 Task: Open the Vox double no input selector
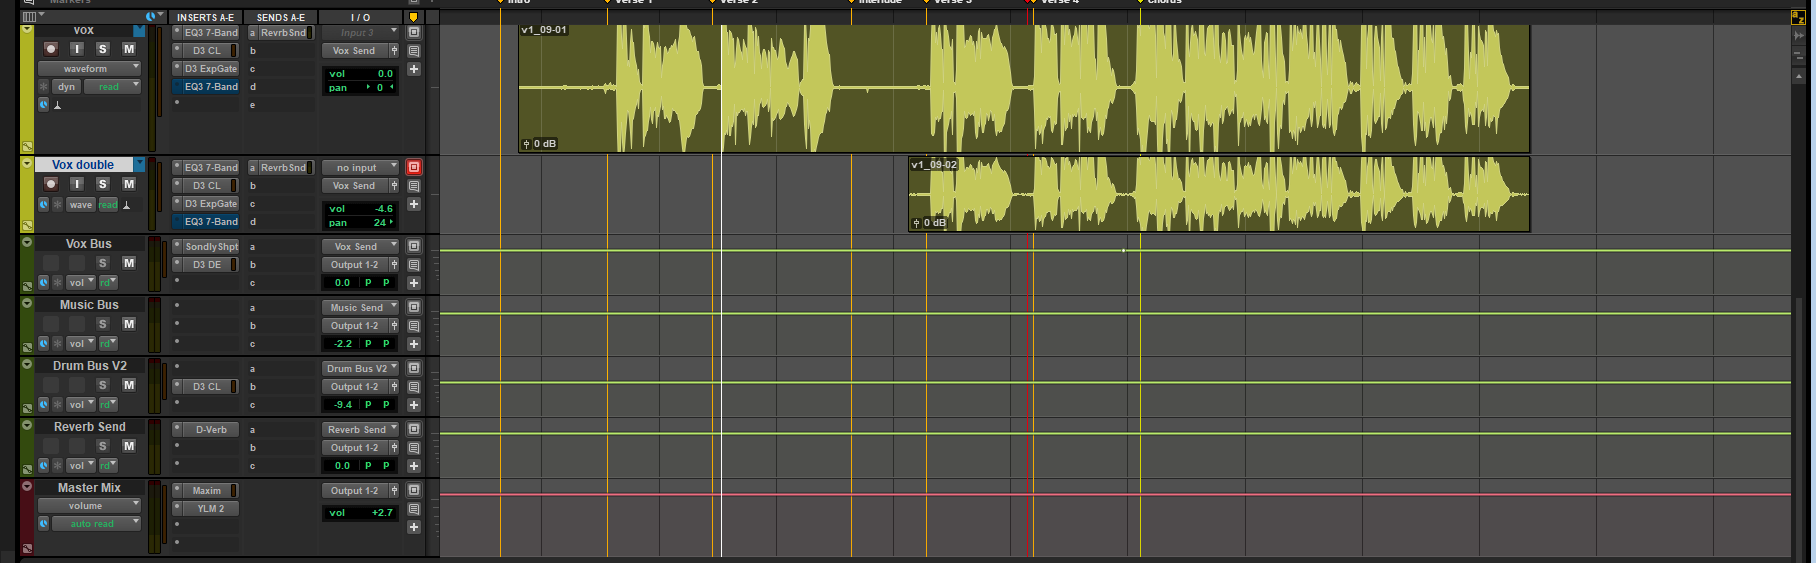coord(360,168)
